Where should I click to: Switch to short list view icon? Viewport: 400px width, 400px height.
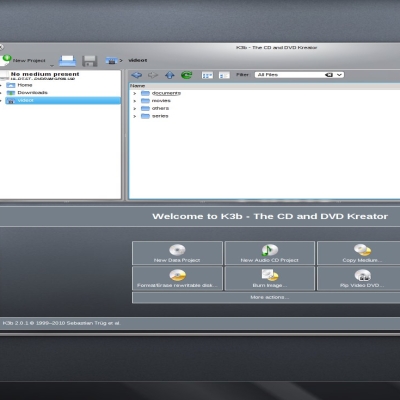tap(224, 75)
